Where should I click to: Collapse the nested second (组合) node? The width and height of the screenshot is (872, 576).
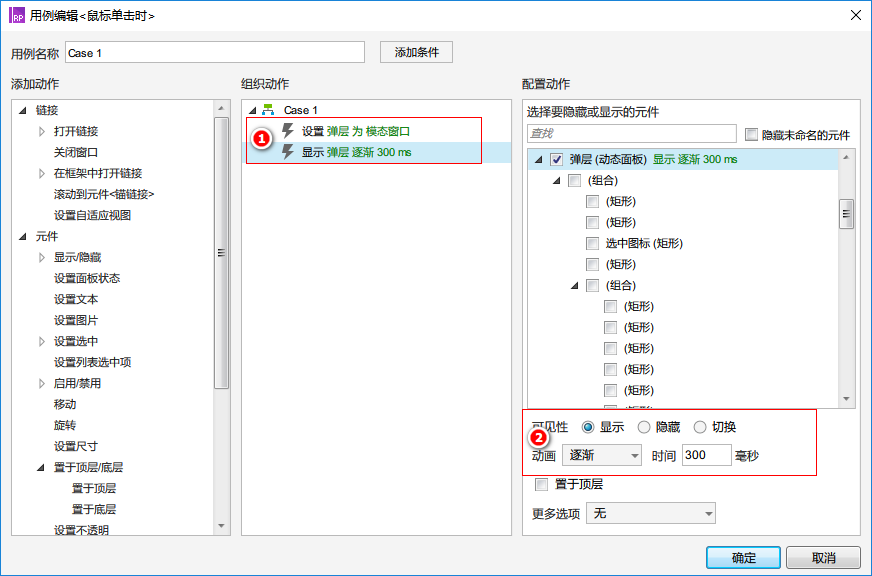(x=574, y=286)
